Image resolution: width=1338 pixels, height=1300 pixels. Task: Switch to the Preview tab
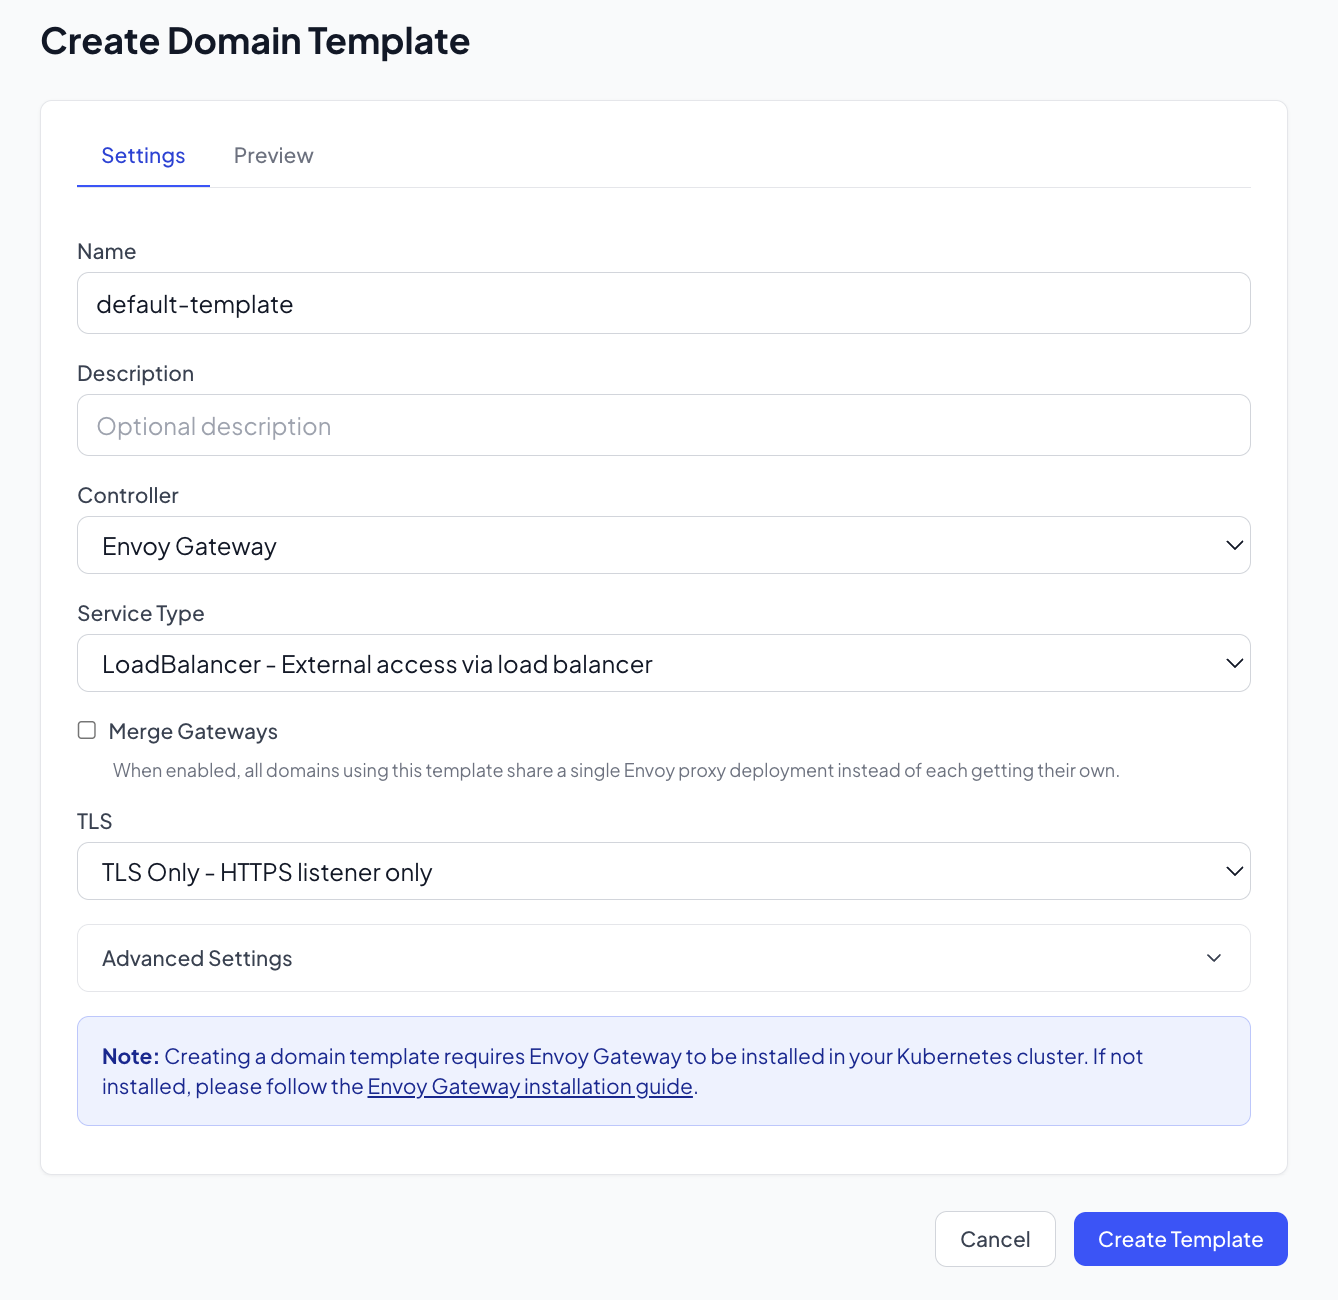[273, 156]
